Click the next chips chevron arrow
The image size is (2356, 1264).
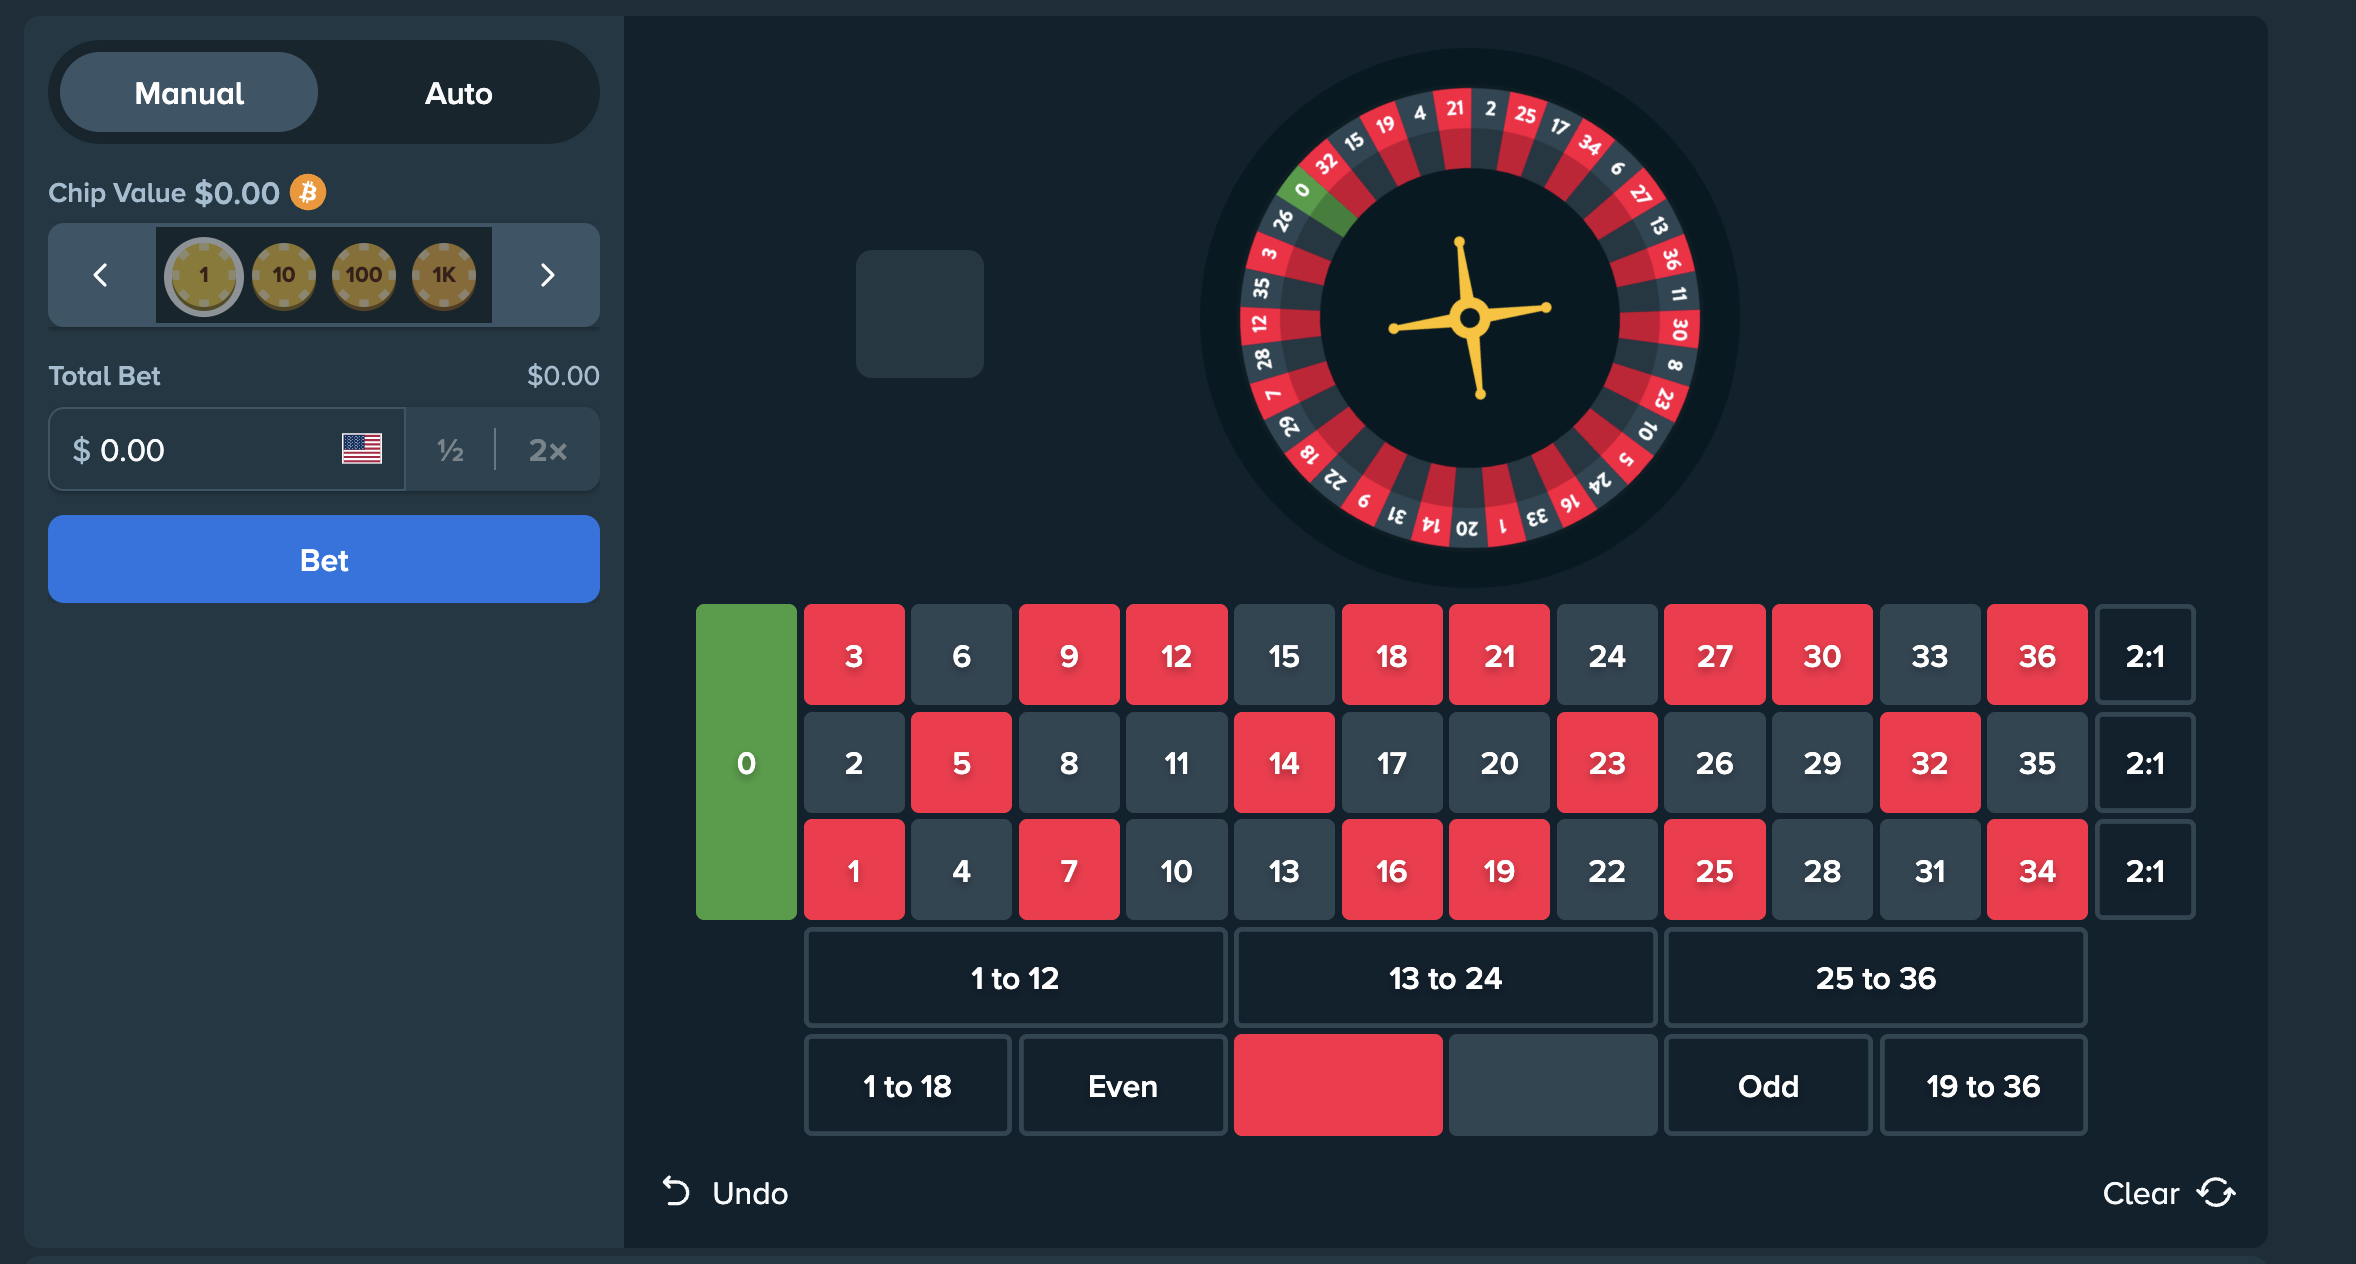tap(547, 275)
